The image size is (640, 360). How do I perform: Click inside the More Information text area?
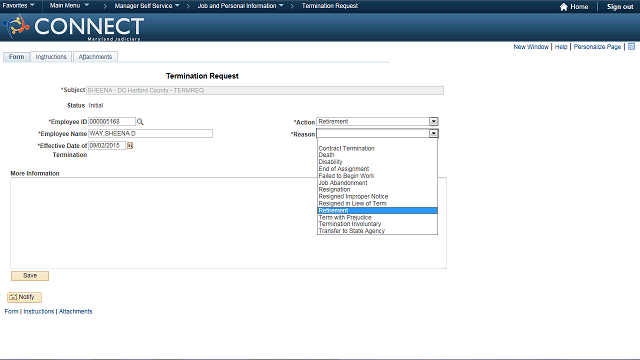[229, 223]
